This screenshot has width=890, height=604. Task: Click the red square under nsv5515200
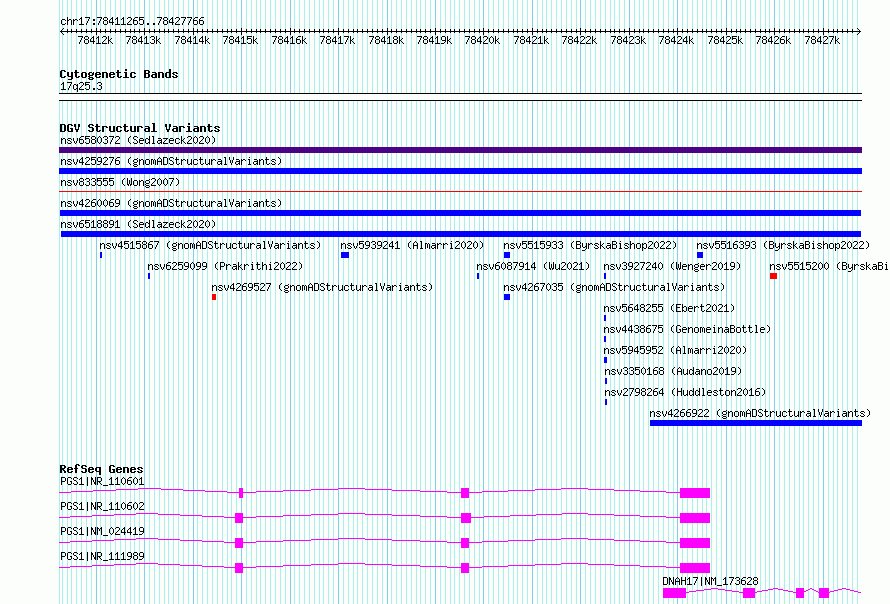pyautogui.click(x=773, y=276)
